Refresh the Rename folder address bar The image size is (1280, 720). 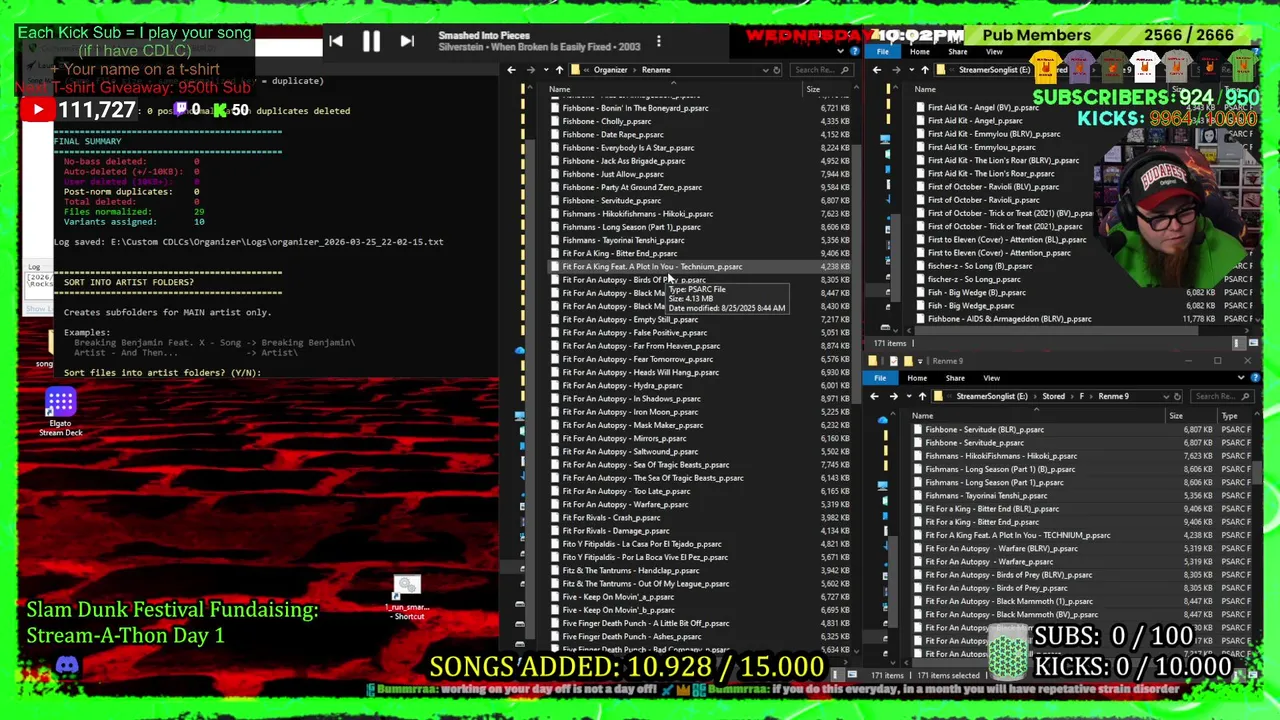coord(777,70)
